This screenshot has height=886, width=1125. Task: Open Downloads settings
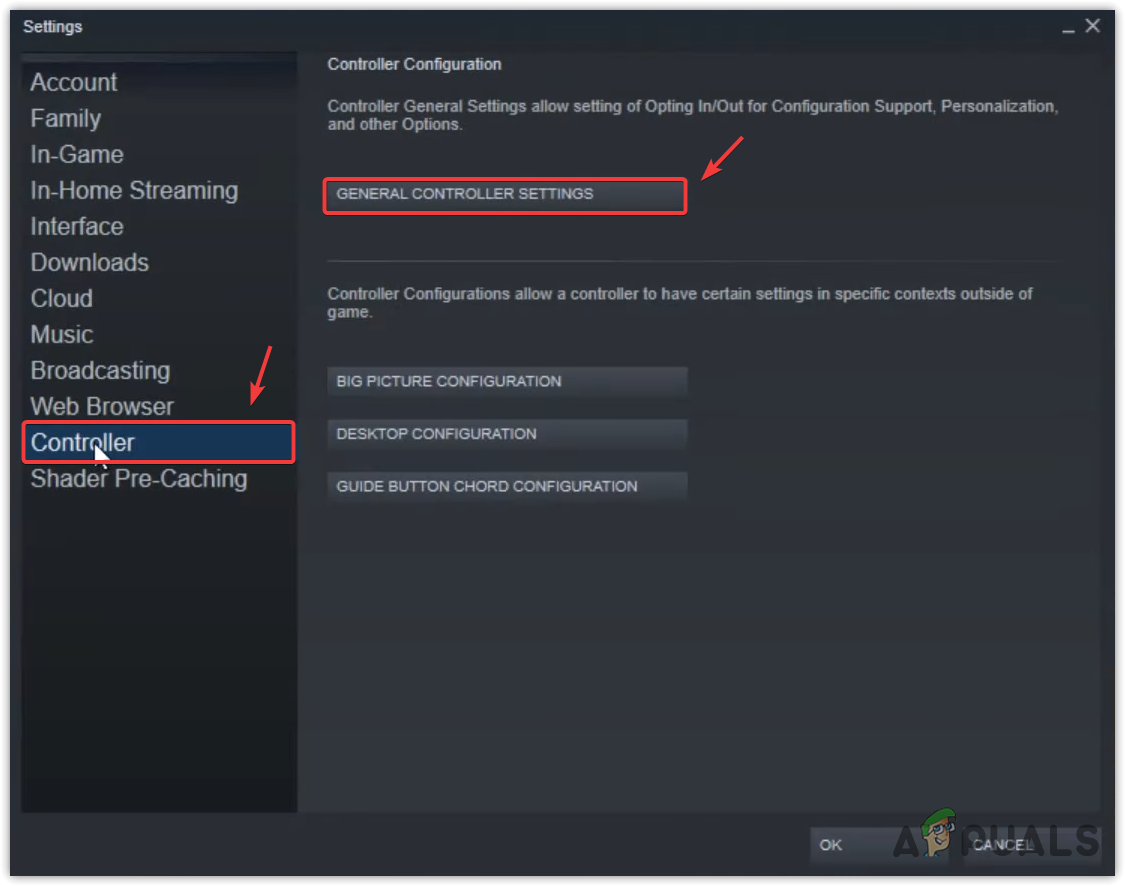click(x=159, y=263)
